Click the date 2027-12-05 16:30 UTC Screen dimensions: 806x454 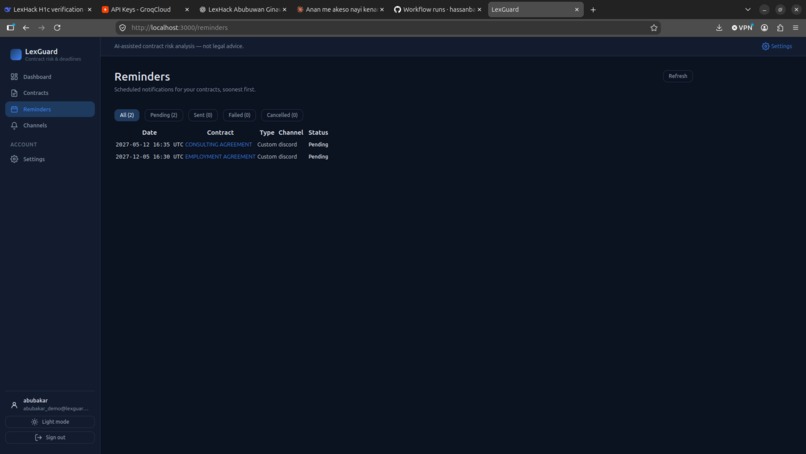[149, 157]
